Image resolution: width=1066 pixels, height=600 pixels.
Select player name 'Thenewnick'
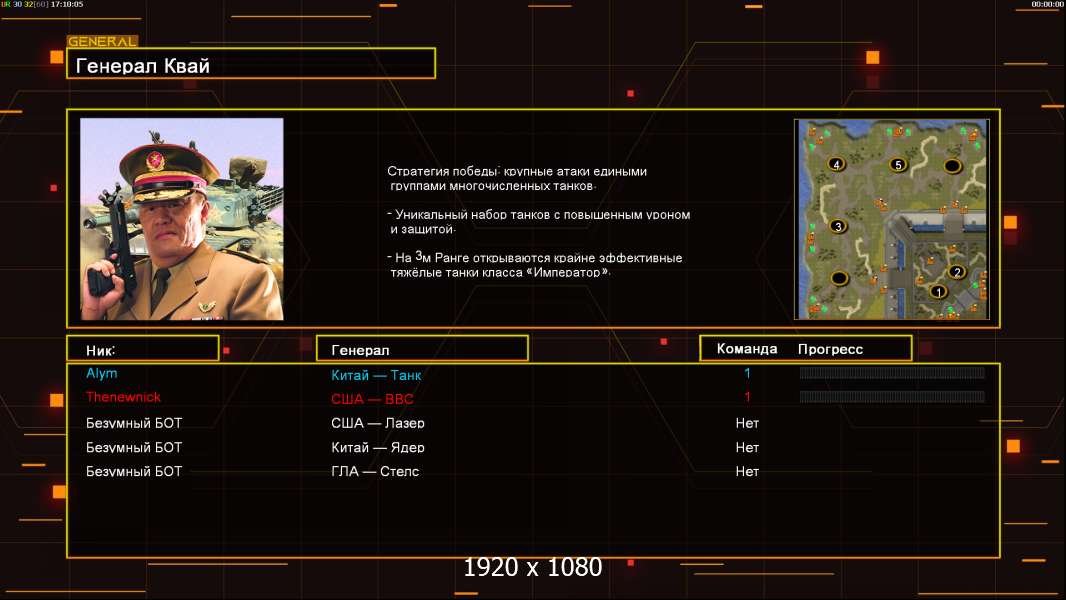point(123,397)
